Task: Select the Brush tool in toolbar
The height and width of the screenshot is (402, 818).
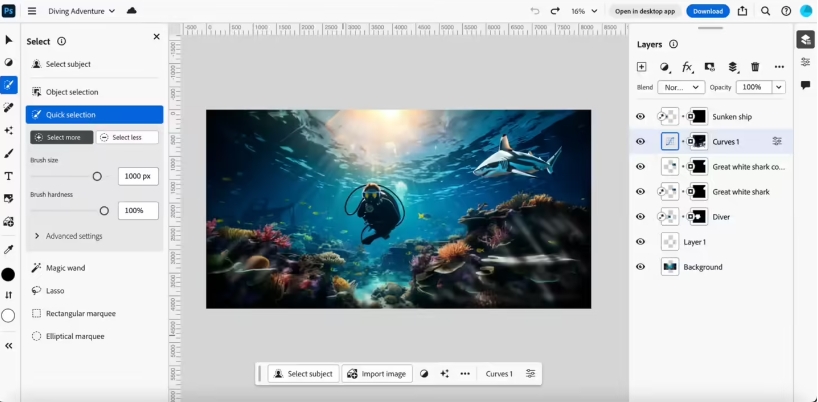Action: coord(9,153)
